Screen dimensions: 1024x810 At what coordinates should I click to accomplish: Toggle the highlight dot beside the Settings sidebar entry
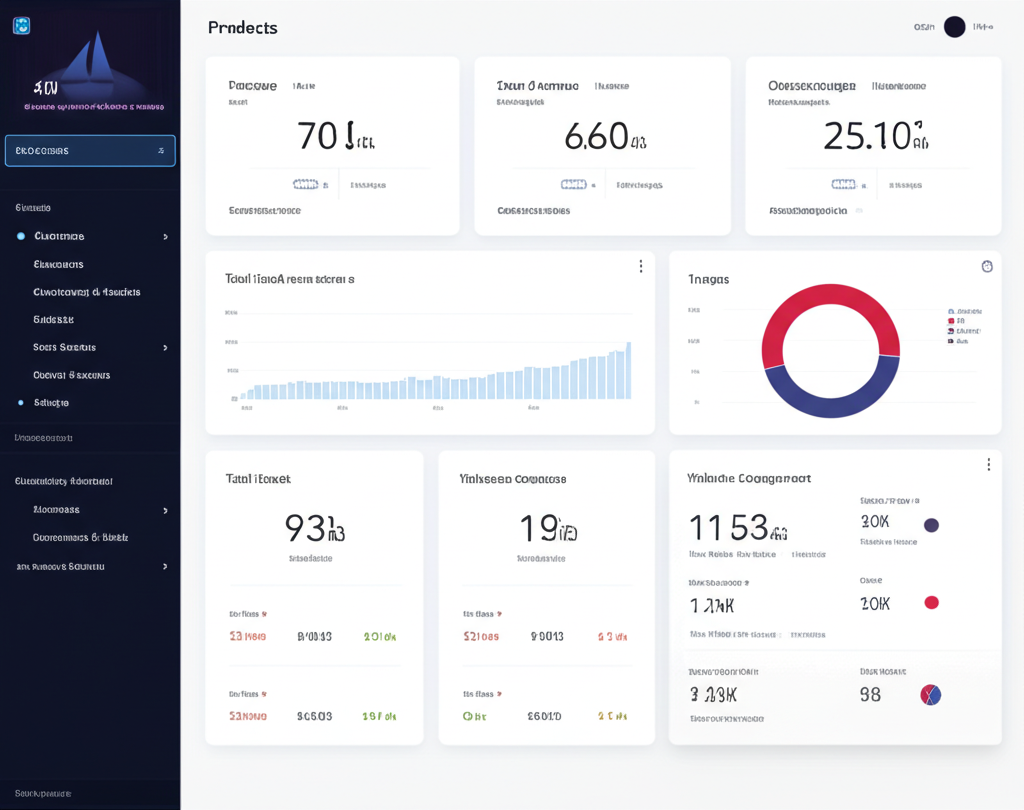[22, 402]
